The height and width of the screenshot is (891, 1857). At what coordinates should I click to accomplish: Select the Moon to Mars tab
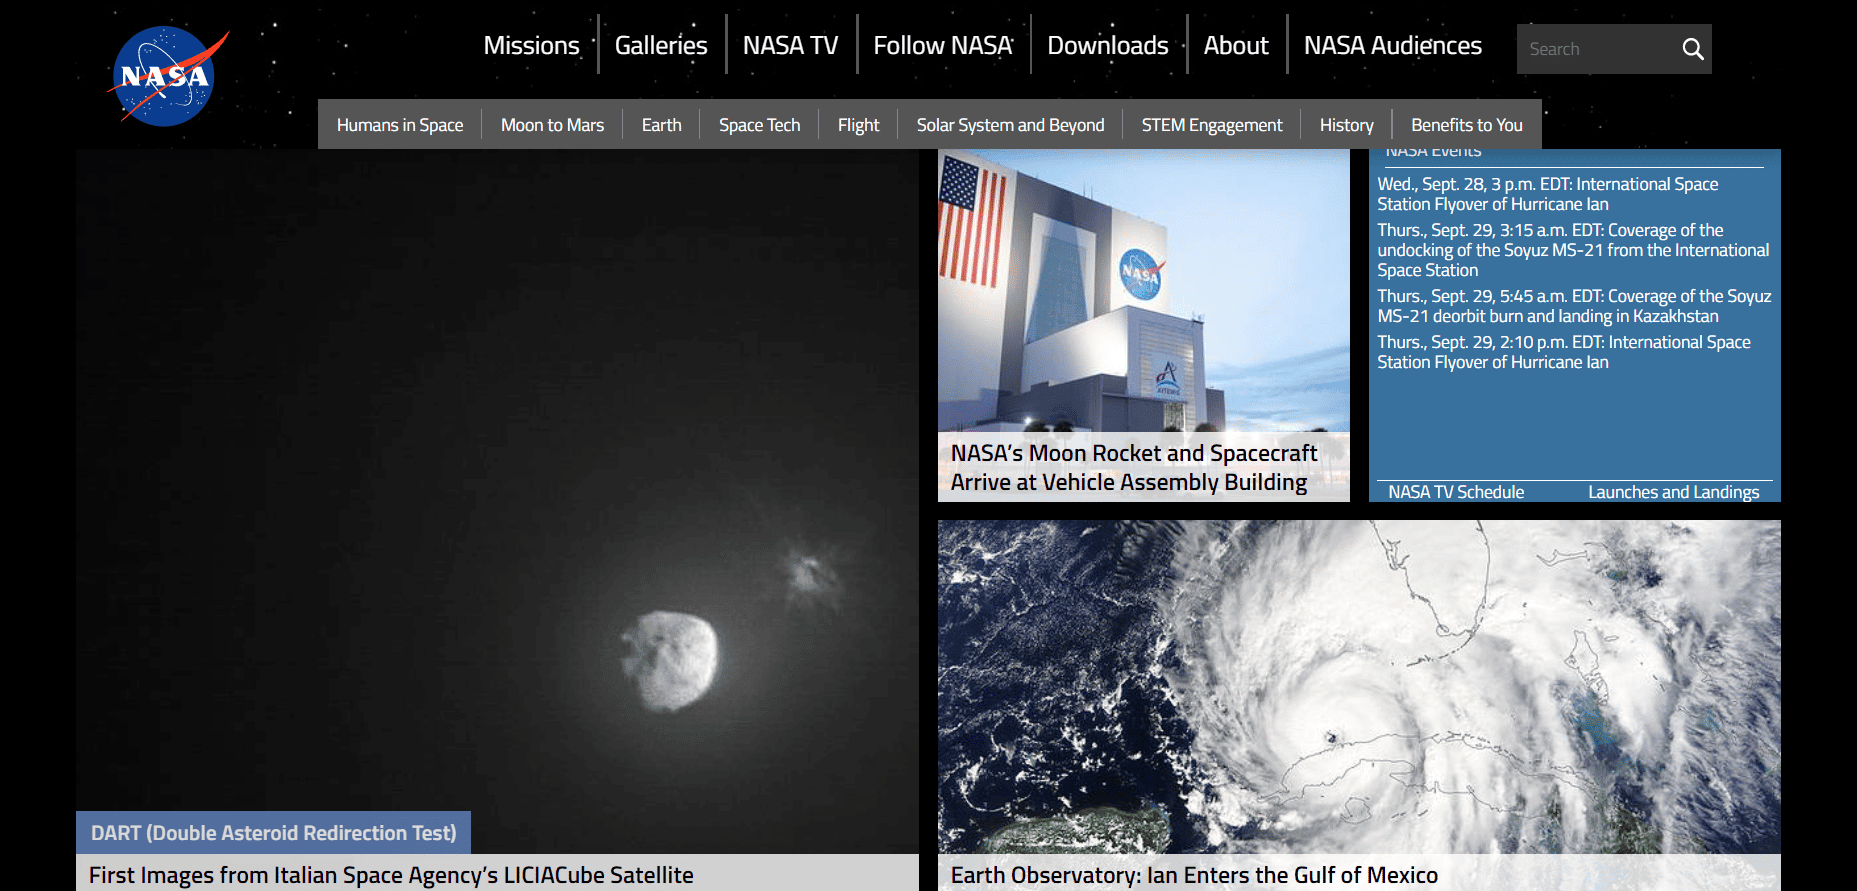point(552,125)
